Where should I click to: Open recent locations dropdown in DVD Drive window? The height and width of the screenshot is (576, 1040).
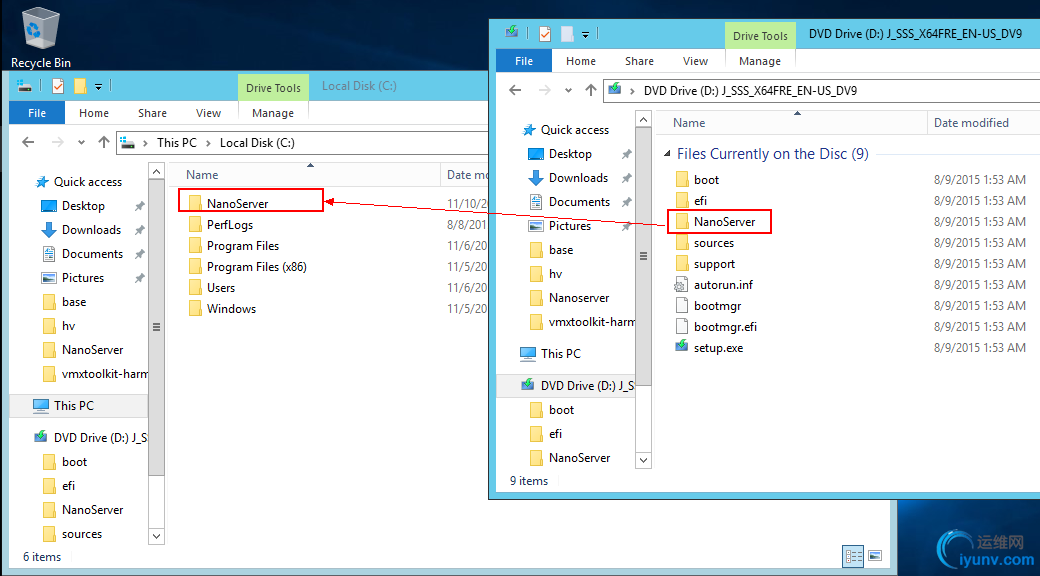pyautogui.click(x=568, y=91)
